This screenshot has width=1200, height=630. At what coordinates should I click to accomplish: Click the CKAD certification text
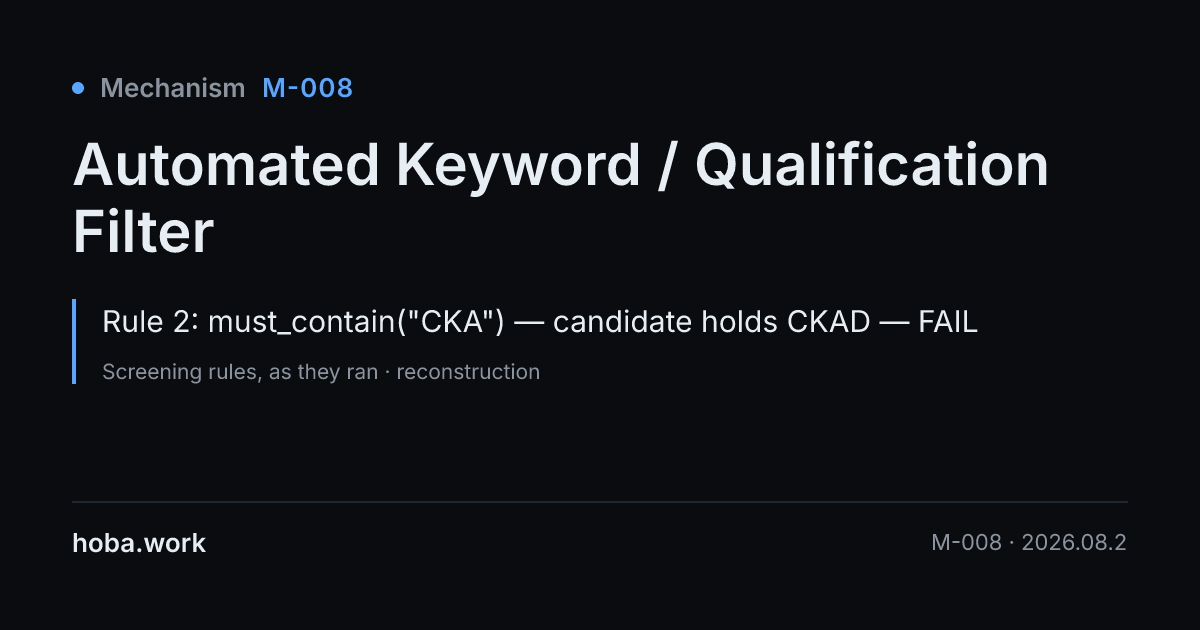pos(829,323)
